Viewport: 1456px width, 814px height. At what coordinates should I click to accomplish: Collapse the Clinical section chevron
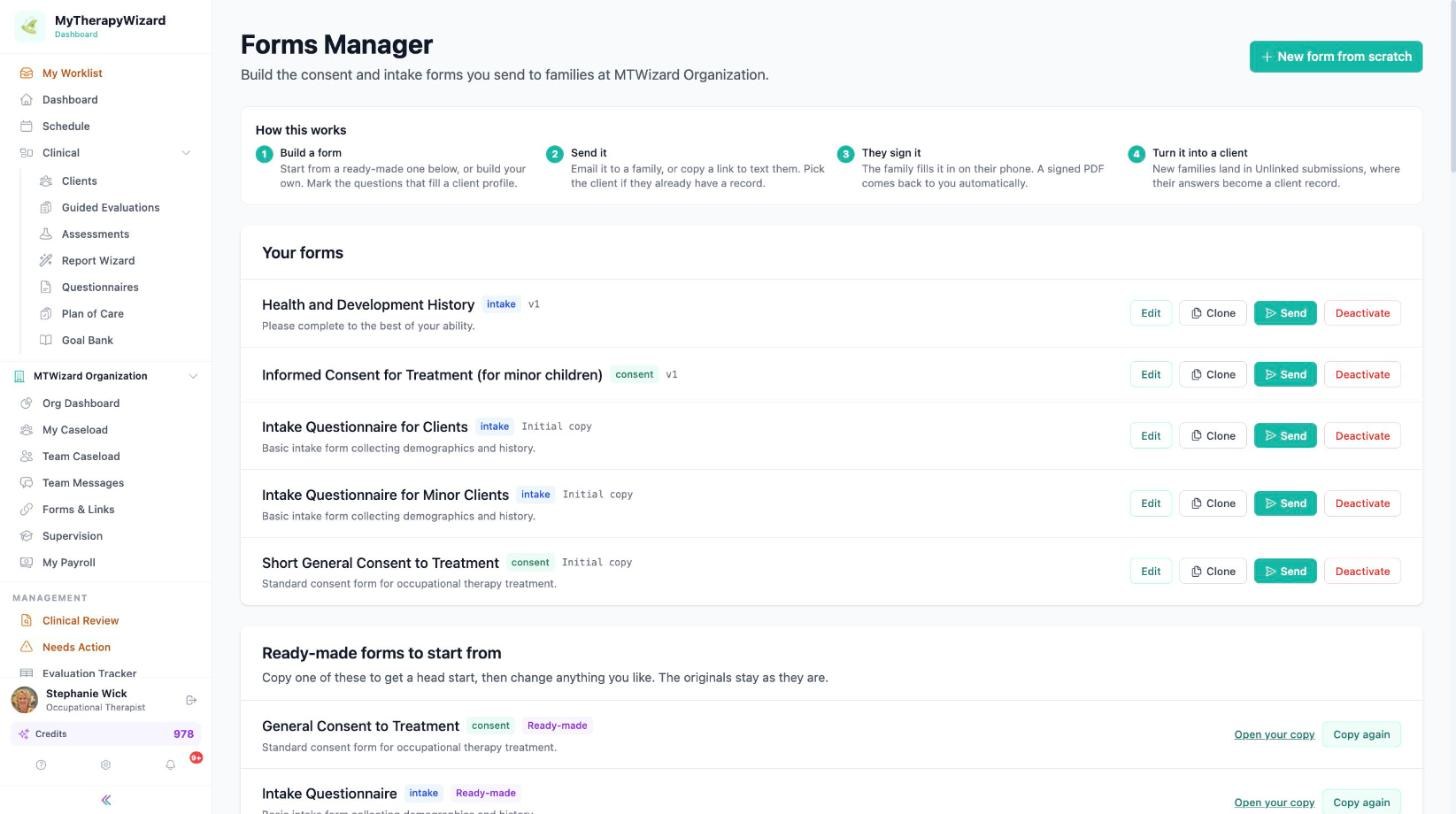coord(185,153)
